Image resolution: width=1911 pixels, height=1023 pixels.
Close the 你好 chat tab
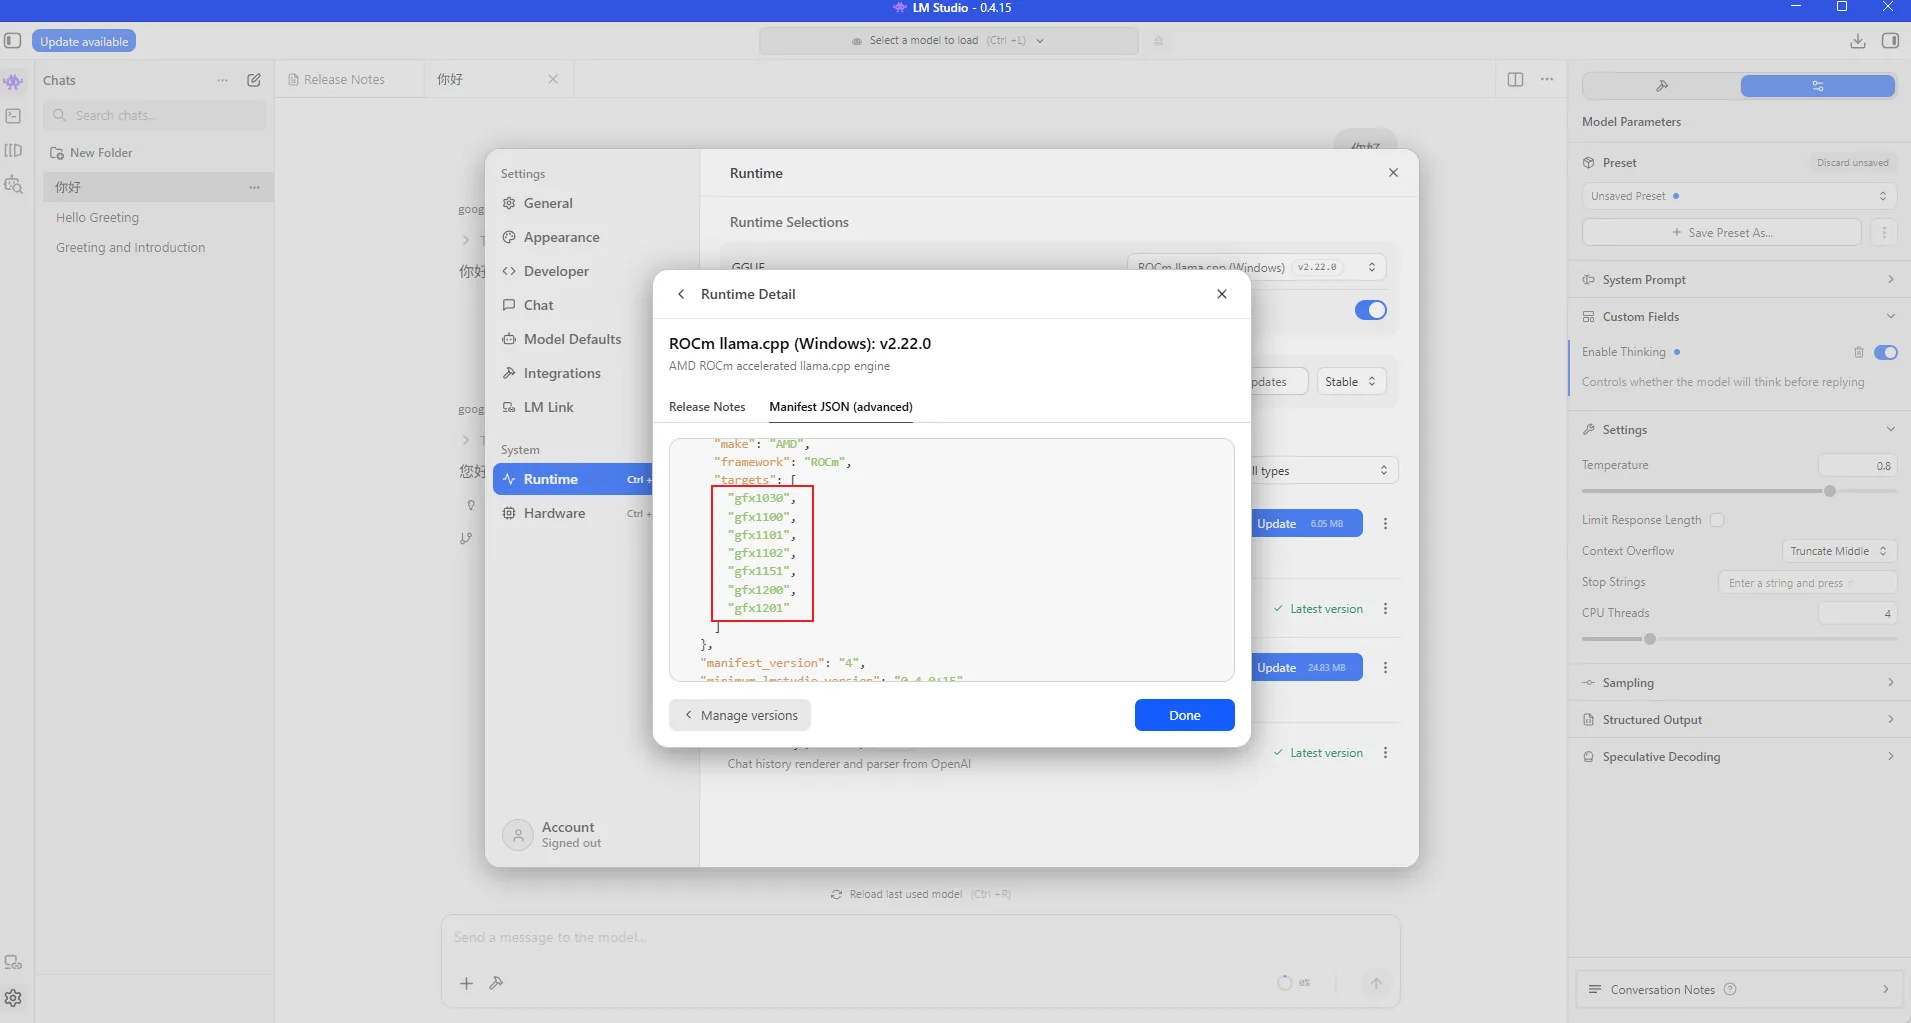pyautogui.click(x=553, y=79)
